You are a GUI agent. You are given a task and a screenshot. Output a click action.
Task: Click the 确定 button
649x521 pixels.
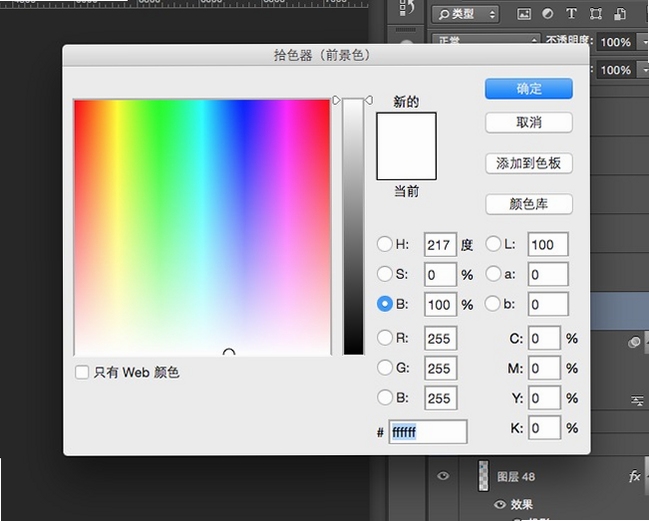[x=529, y=89]
